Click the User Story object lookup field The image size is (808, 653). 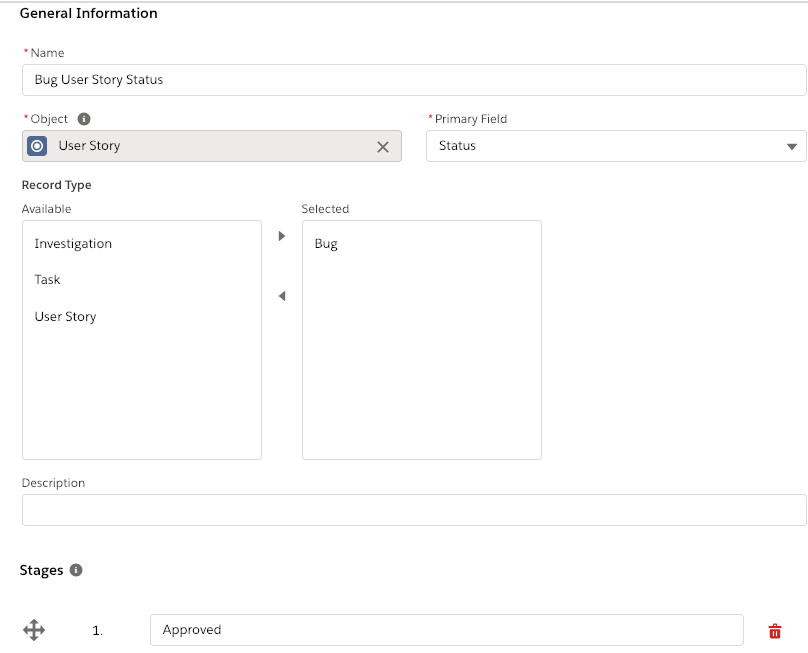point(211,146)
